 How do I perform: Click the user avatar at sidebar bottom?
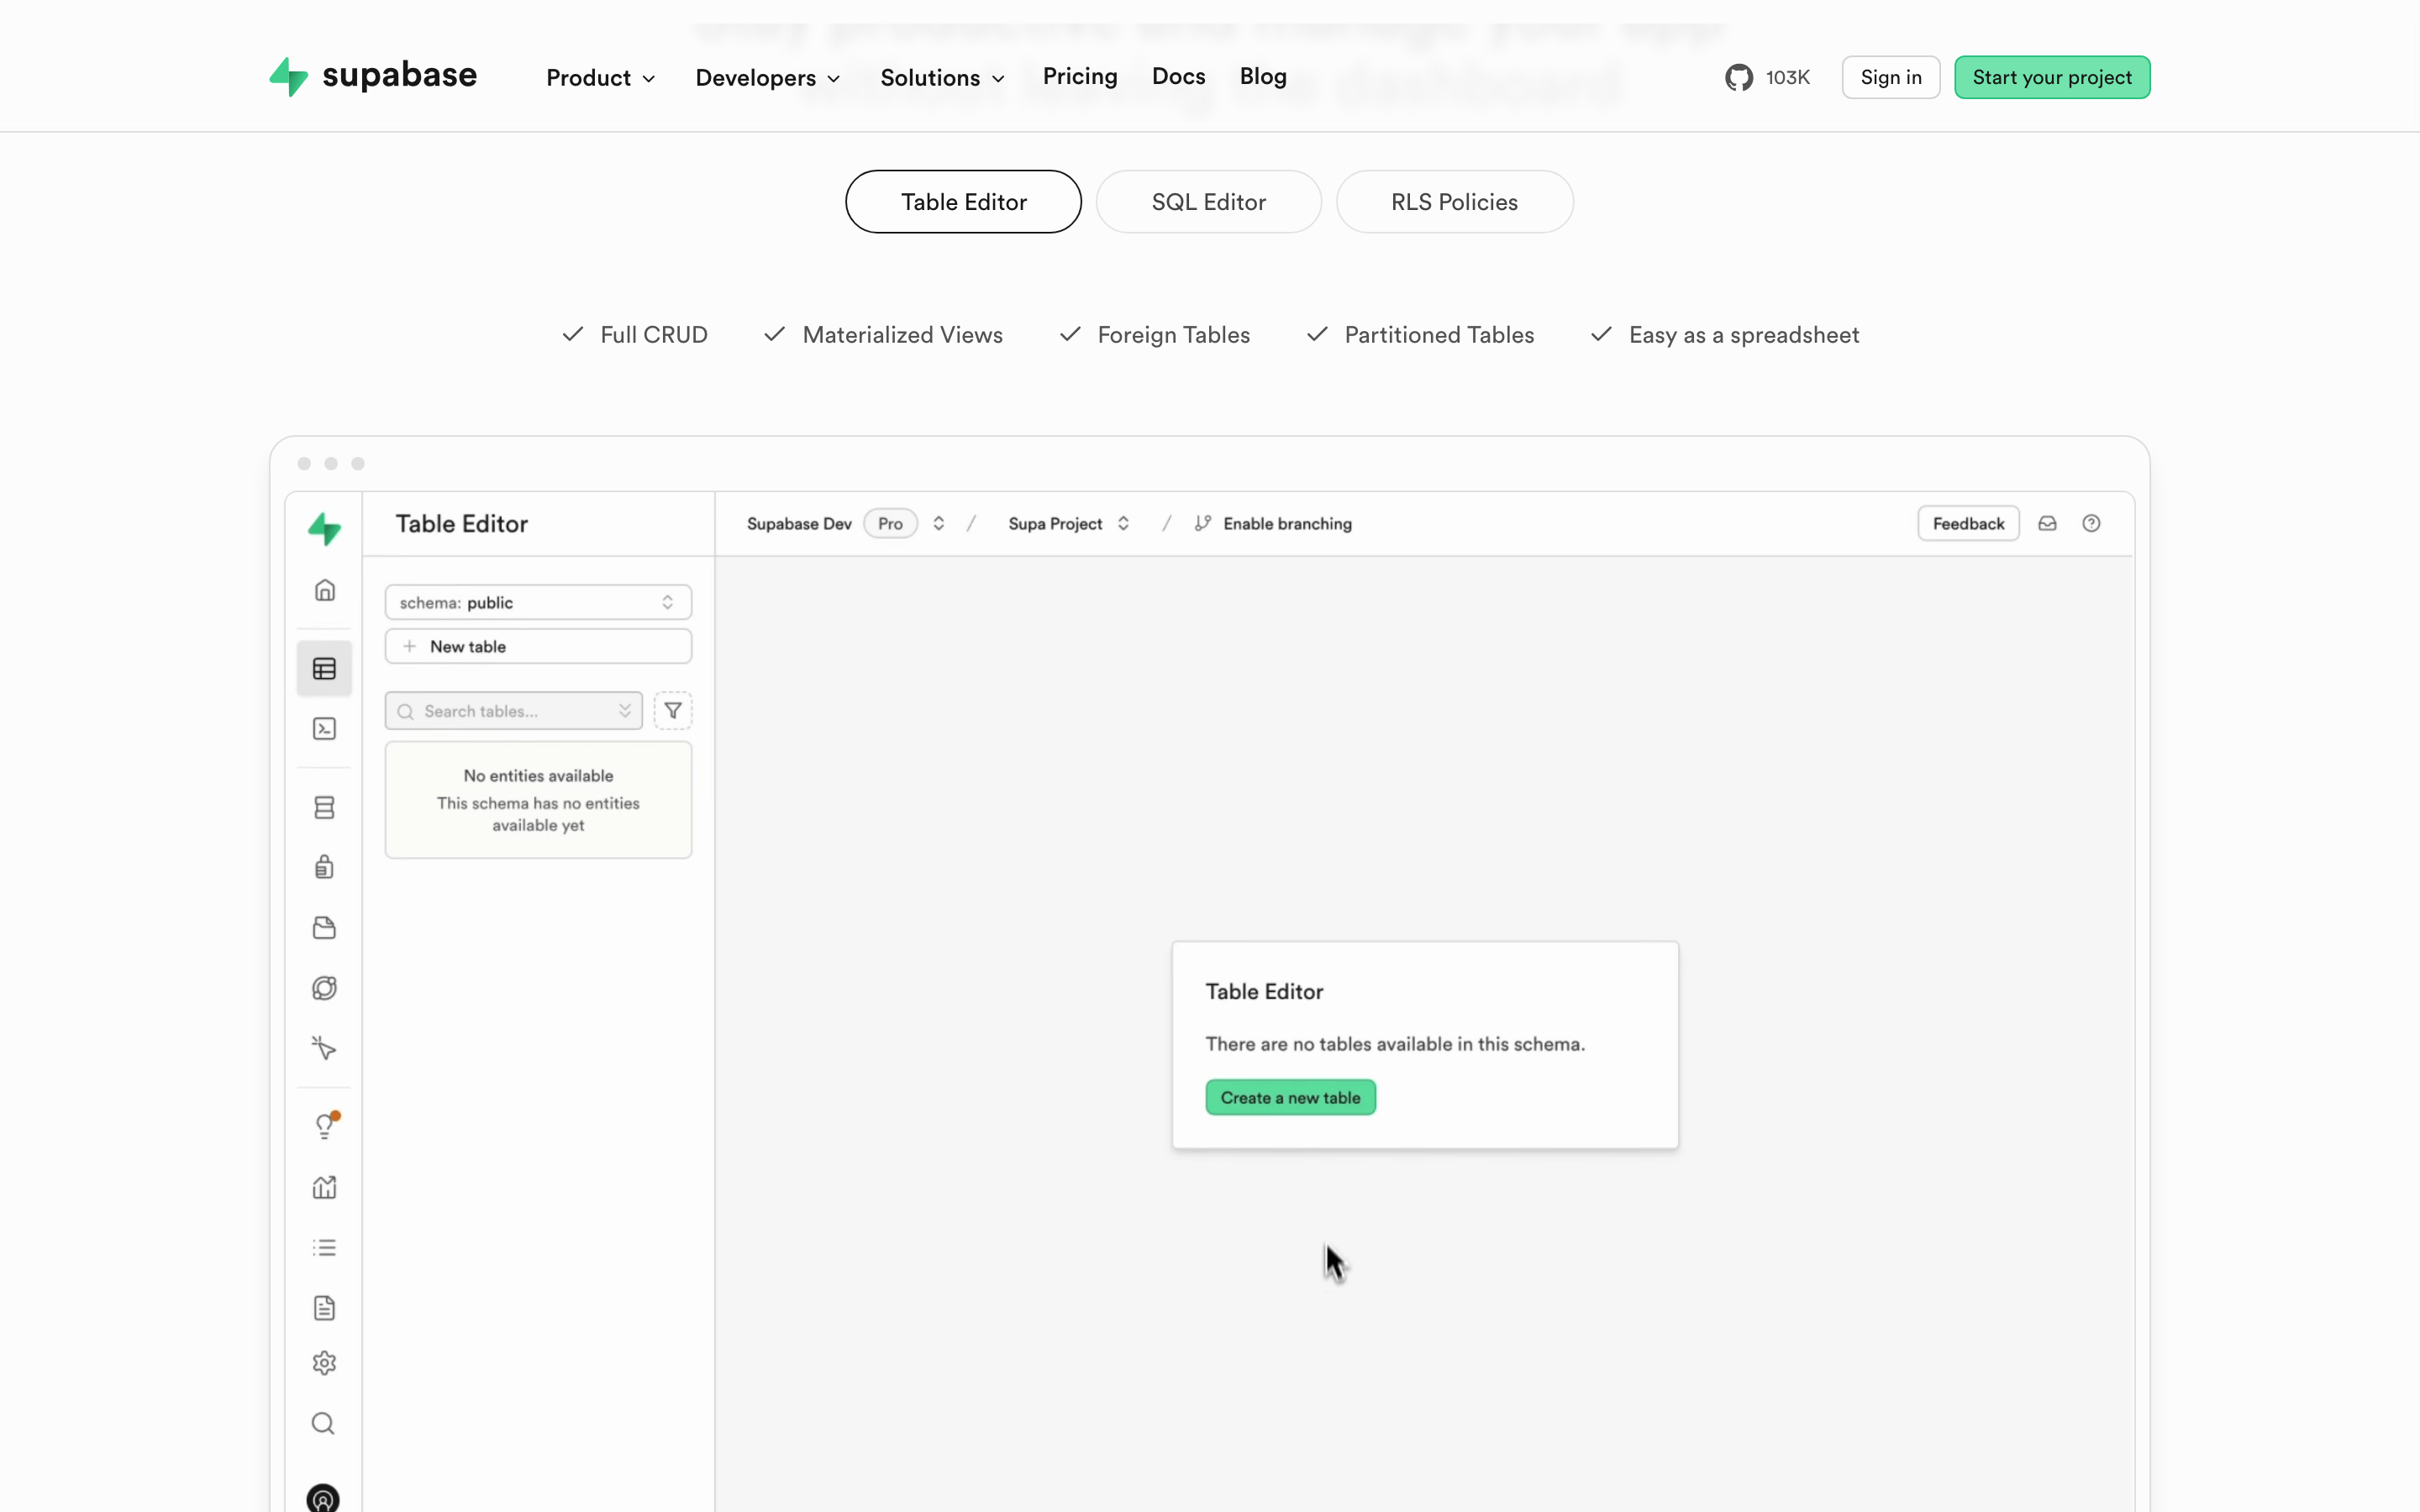point(323,1498)
